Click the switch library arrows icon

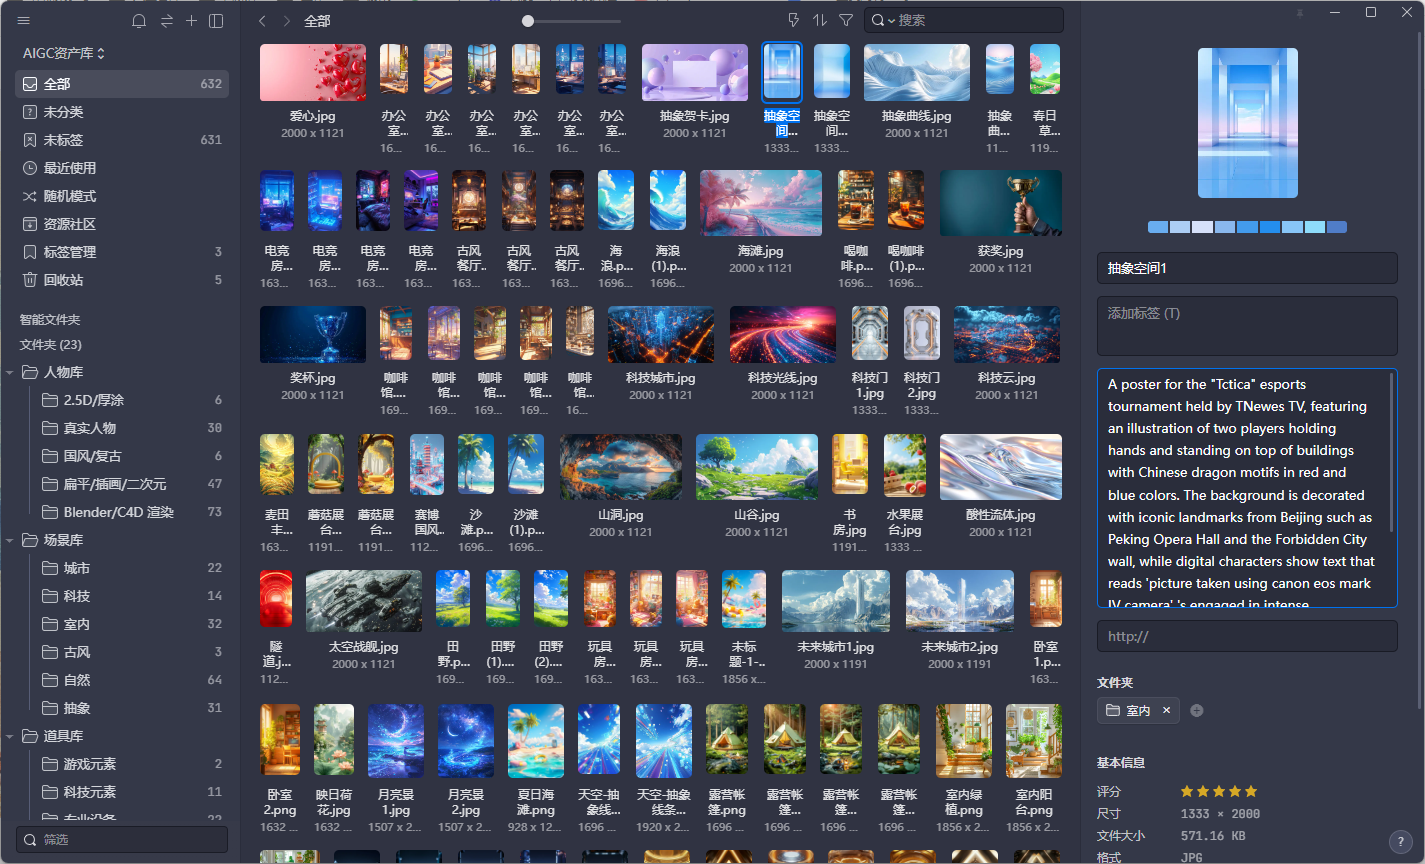click(x=166, y=21)
